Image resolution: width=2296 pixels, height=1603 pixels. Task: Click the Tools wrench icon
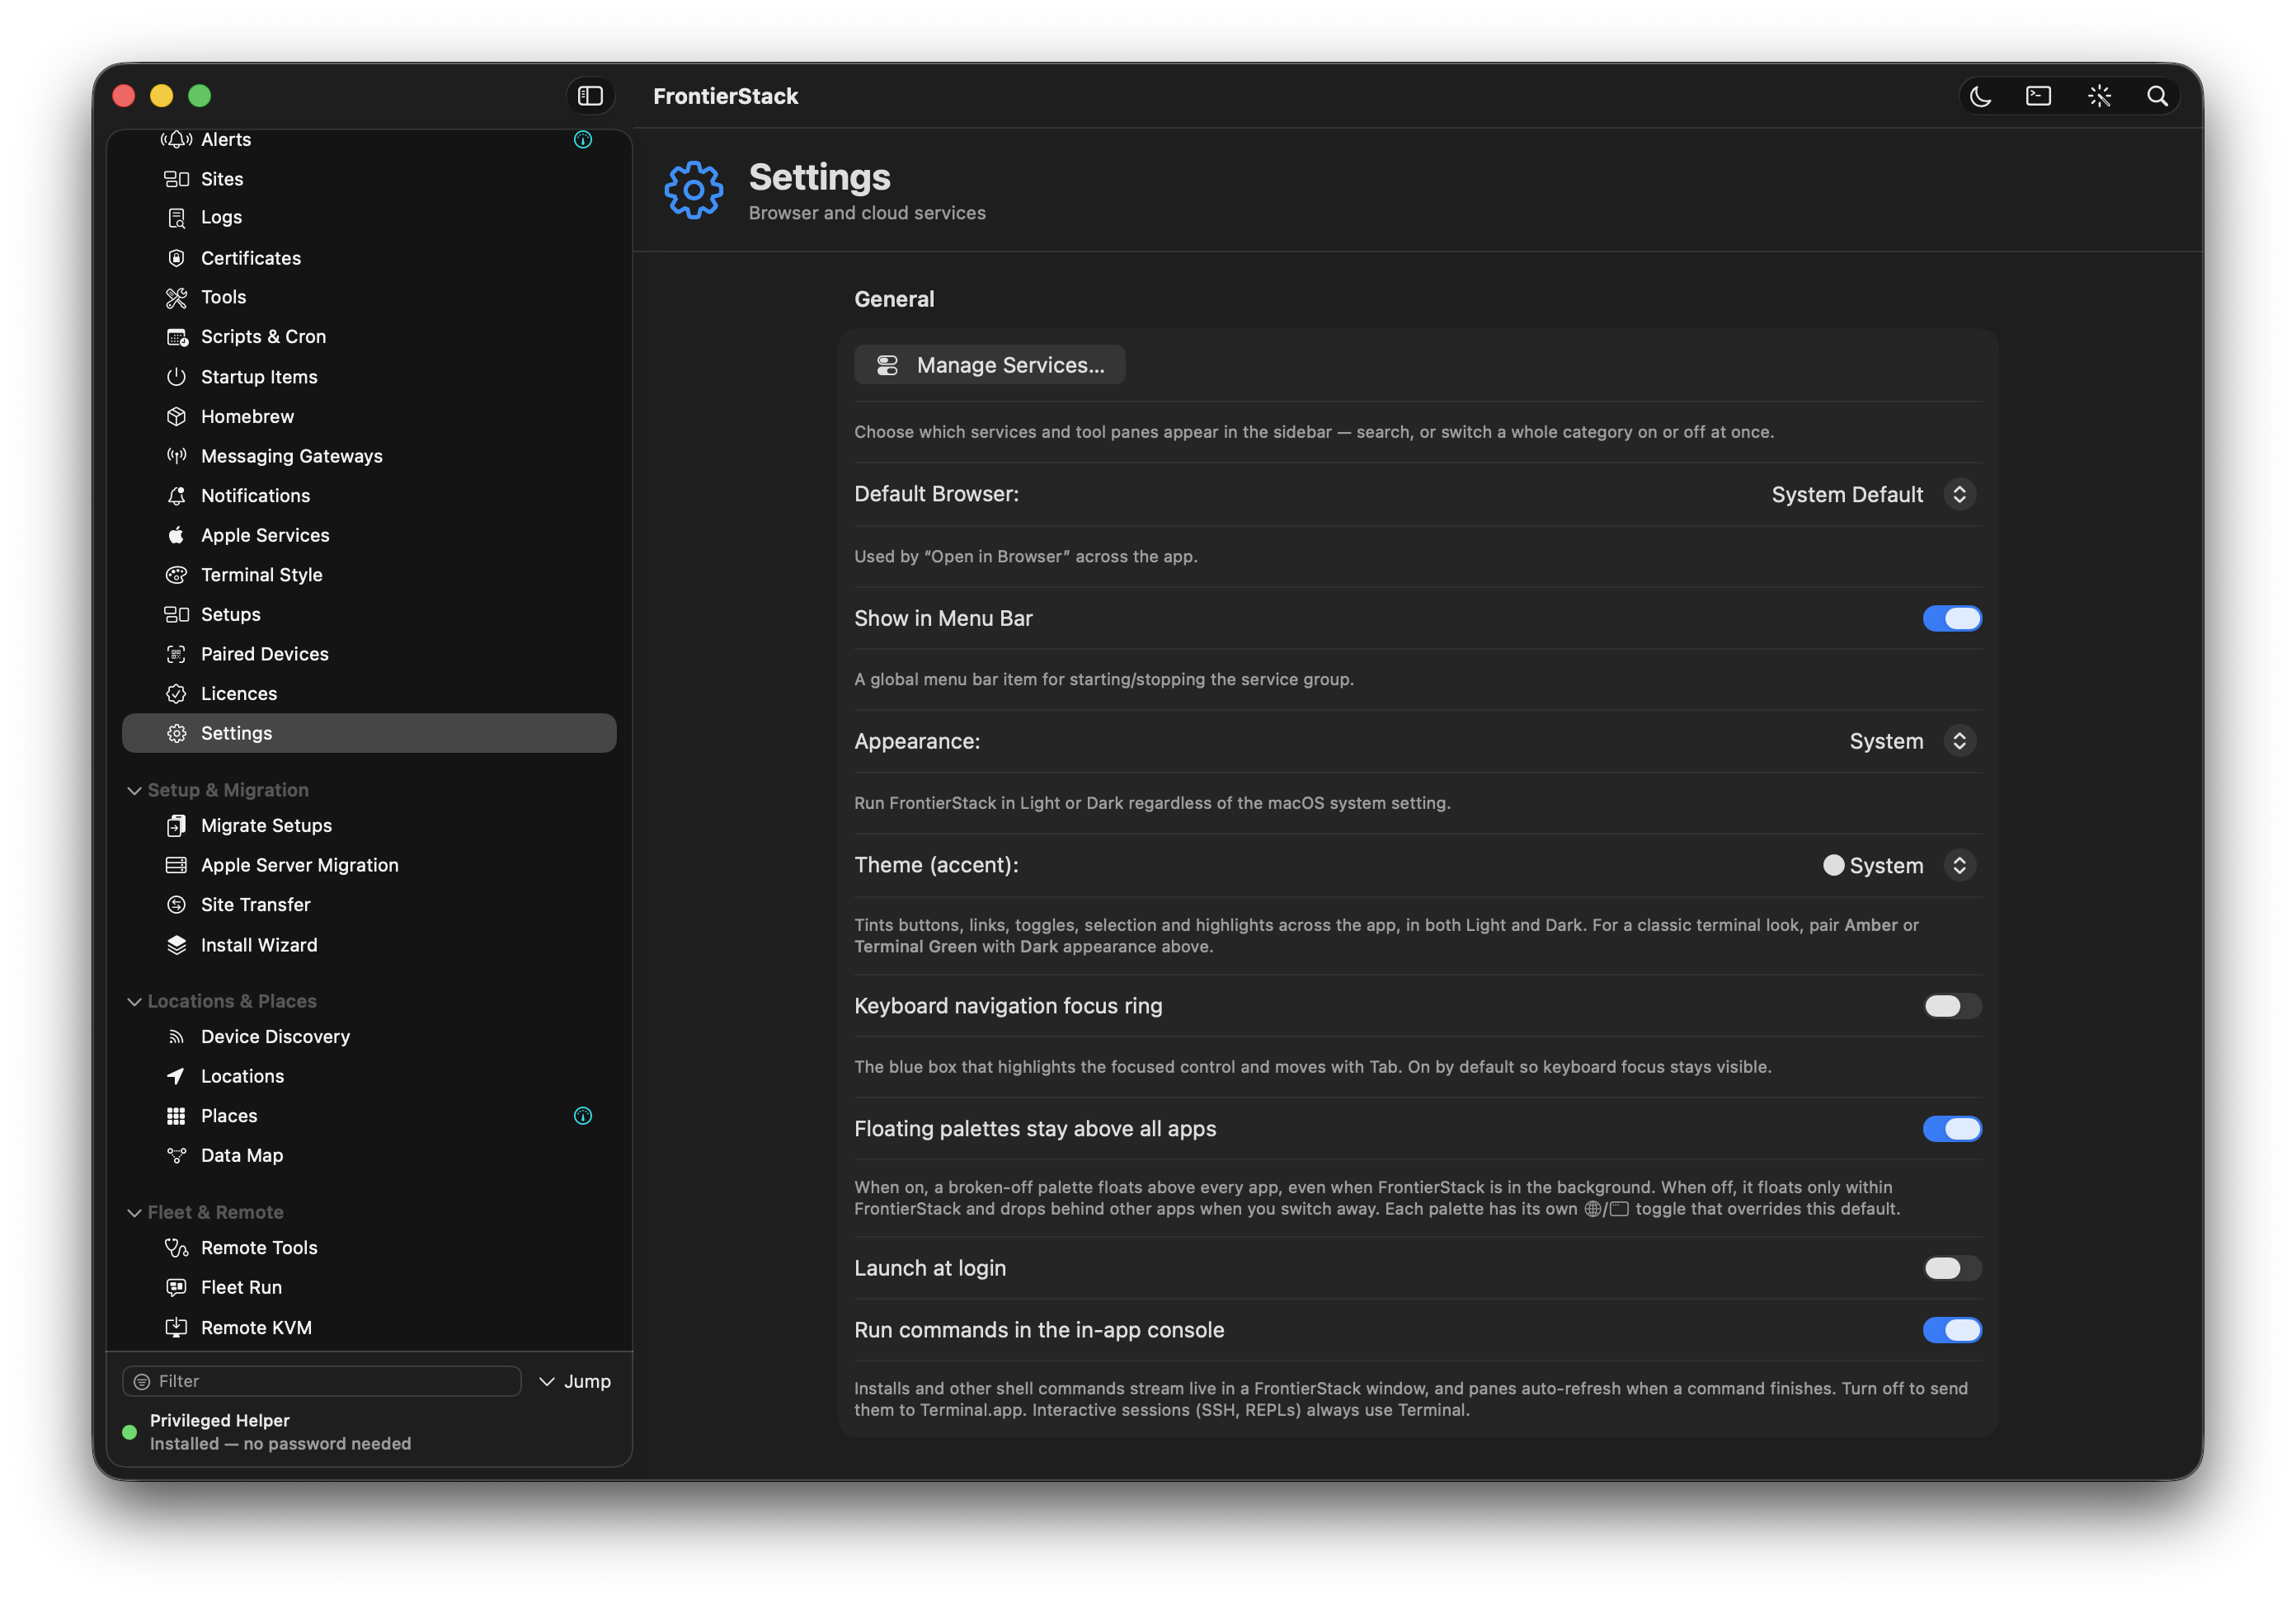coord(176,297)
